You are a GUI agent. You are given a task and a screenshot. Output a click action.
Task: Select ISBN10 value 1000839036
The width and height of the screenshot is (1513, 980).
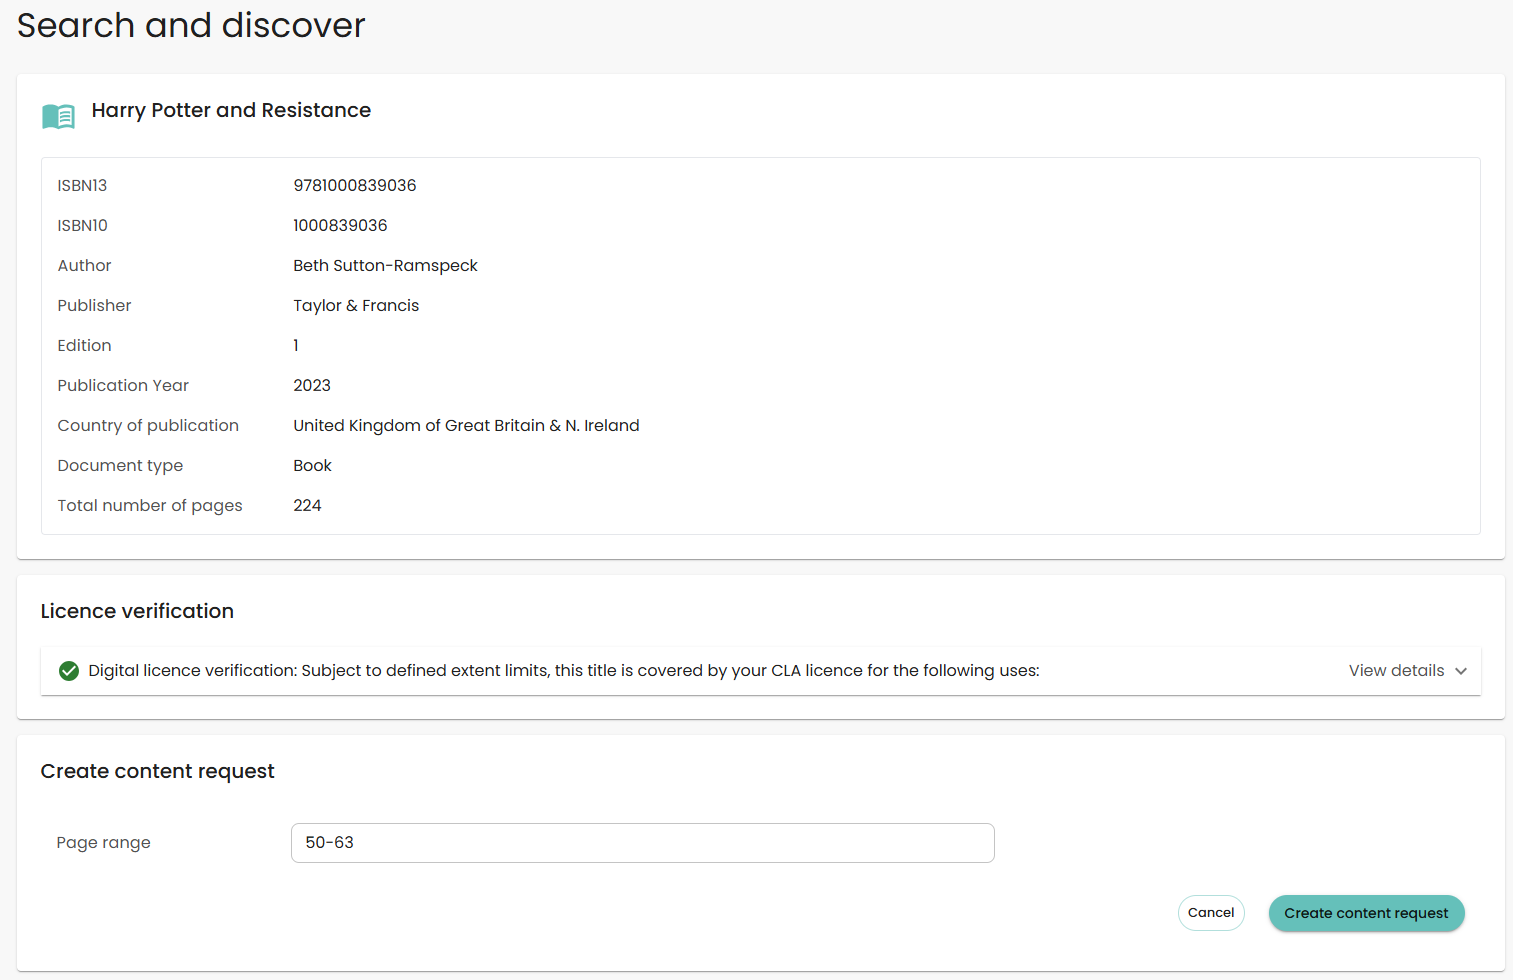coord(340,225)
